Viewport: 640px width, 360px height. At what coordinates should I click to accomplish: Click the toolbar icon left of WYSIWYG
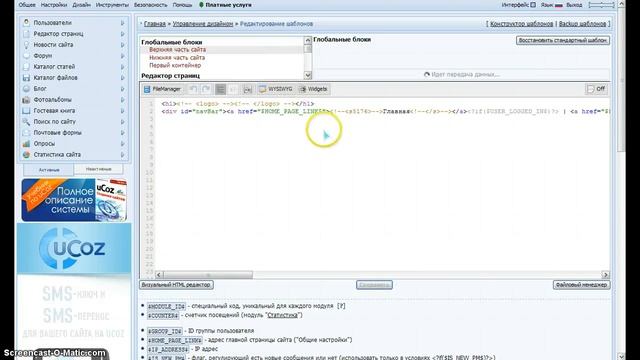click(x=247, y=89)
